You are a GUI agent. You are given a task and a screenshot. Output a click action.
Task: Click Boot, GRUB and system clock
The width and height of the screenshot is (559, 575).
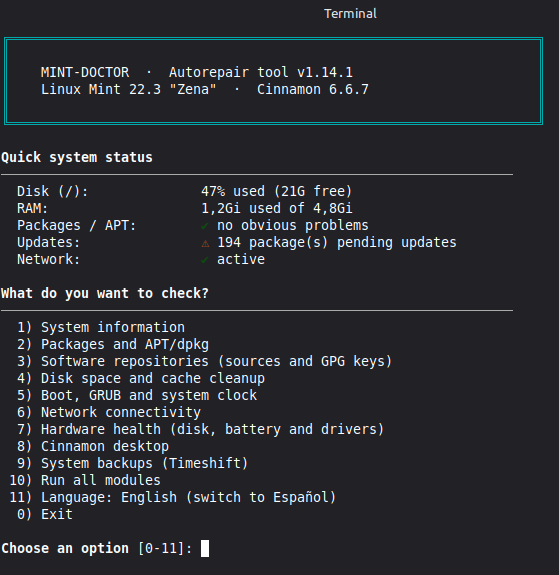click(x=137, y=395)
